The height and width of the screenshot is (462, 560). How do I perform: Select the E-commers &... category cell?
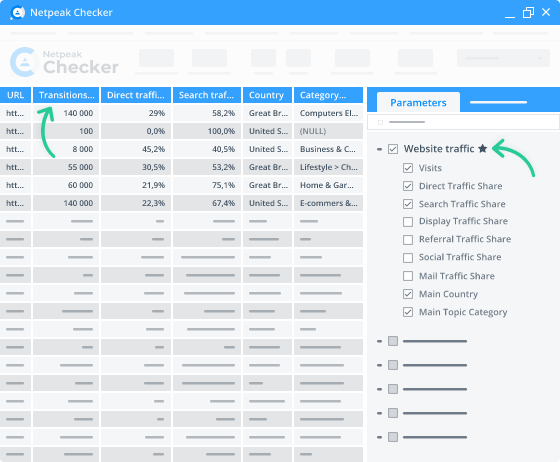(328, 203)
